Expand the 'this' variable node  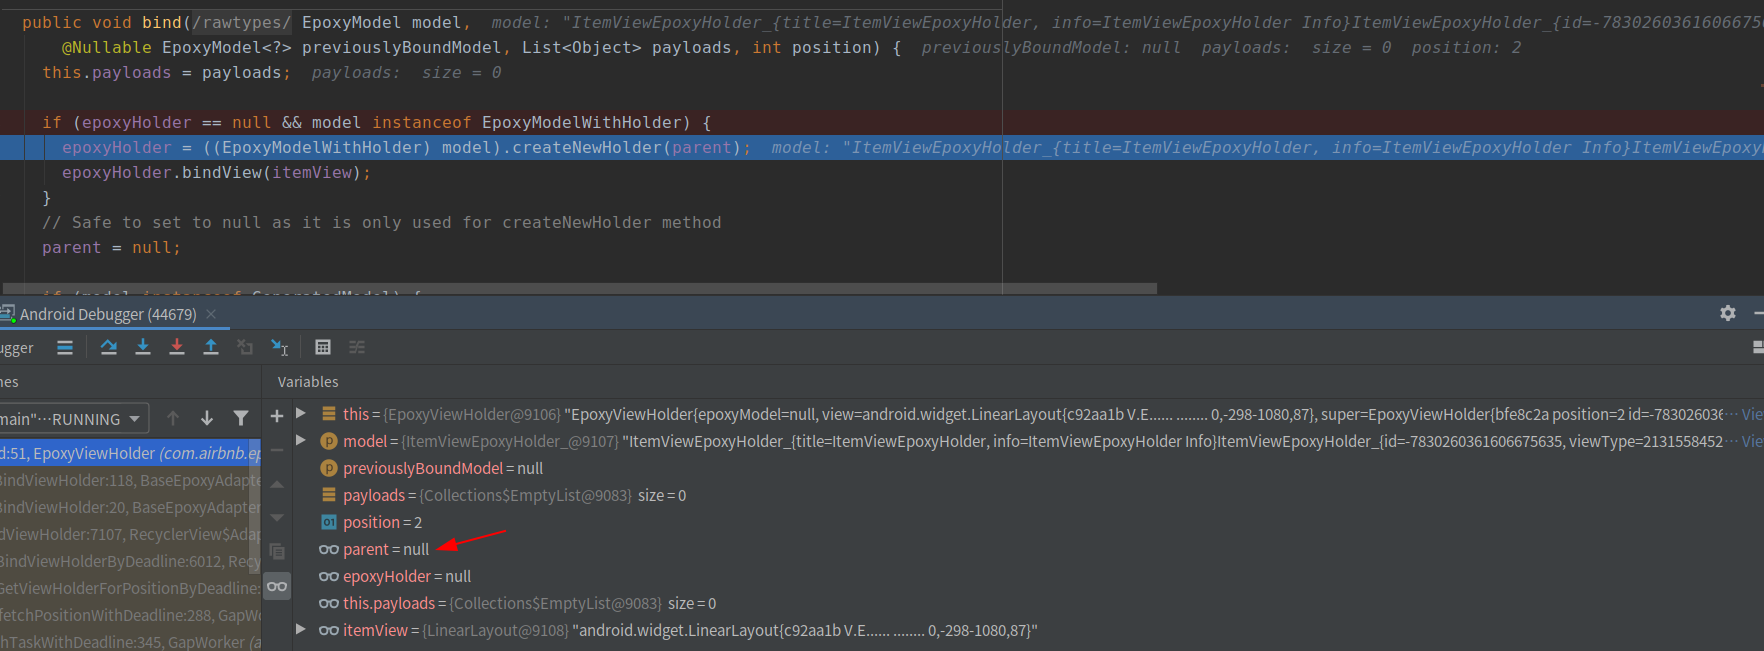[x=301, y=413]
